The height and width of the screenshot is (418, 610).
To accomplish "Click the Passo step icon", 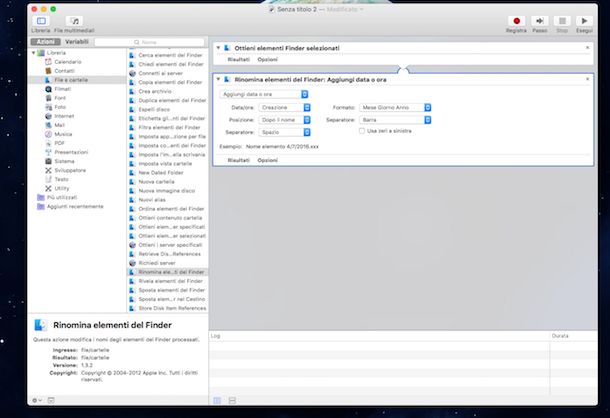I will (540, 21).
